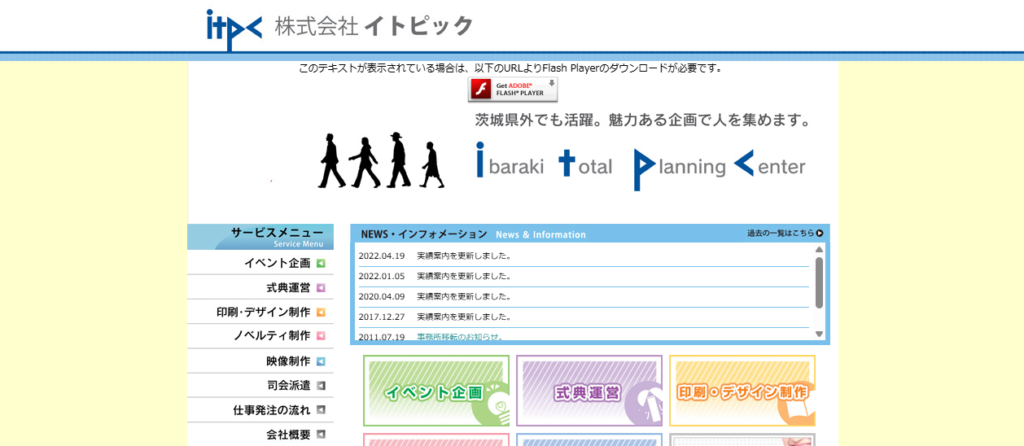This screenshot has height=446, width=1024.
Task: Click the Ibaraki Total Planning Center graphic
Action: pyautogui.click(x=641, y=167)
